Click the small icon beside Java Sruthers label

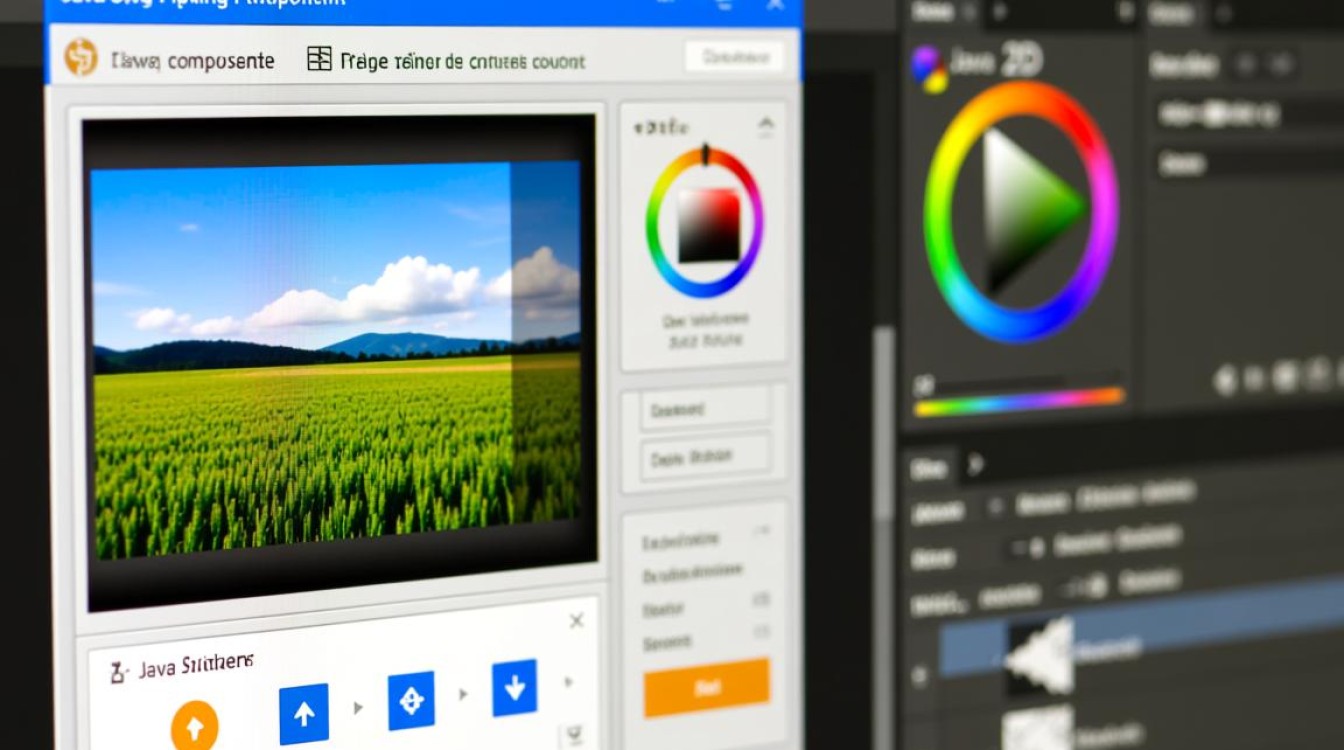coord(118,672)
